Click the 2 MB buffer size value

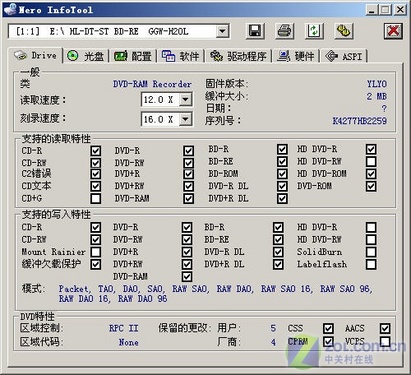[x=377, y=96]
